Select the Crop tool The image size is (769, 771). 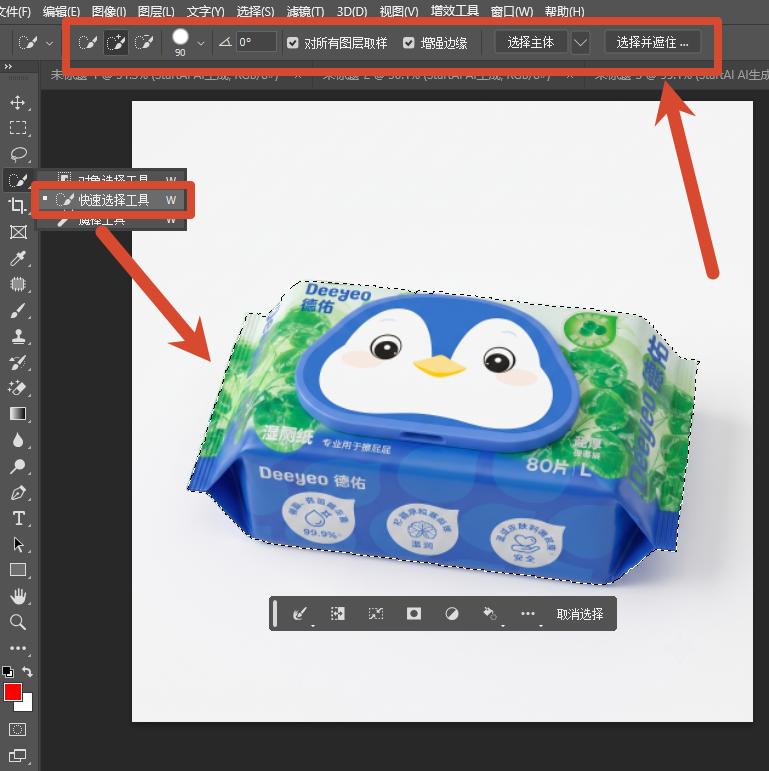18,206
